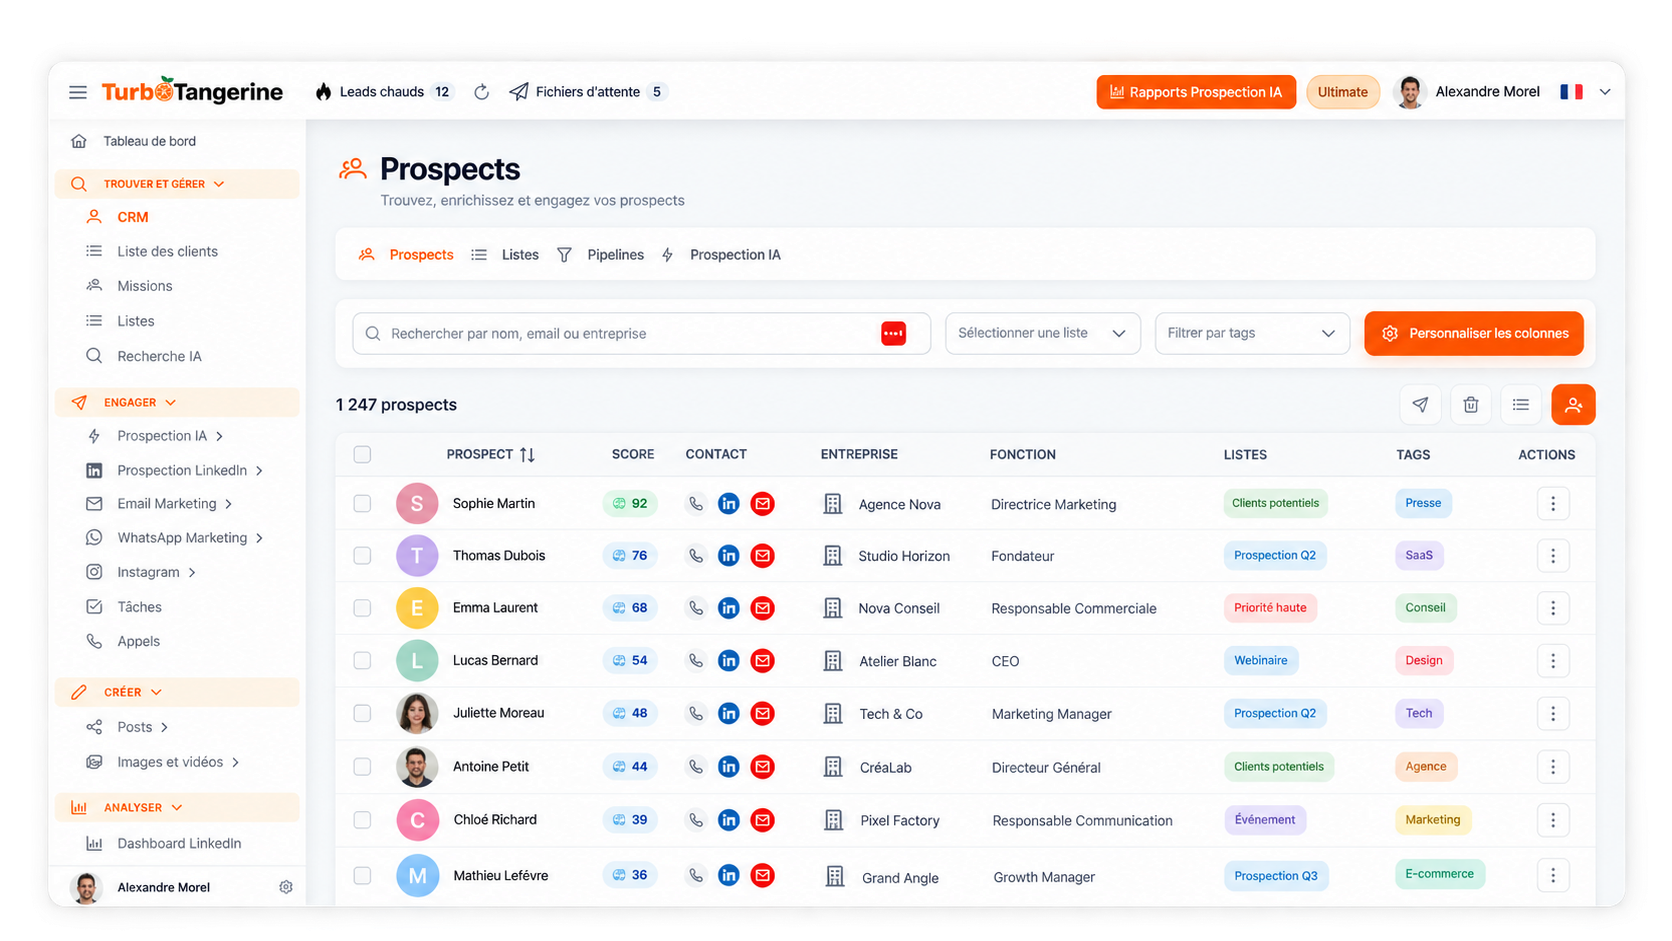Viewport: 1672px width, 941px height.
Task: Select the Prospects tab
Action: (x=406, y=255)
